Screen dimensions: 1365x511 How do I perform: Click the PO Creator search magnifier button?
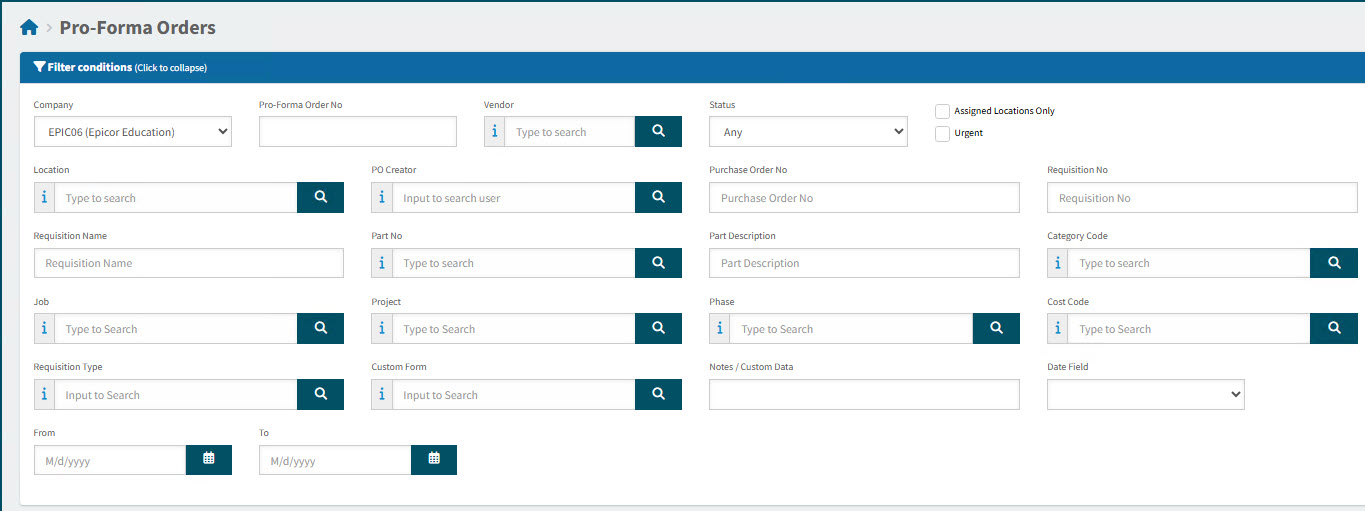click(x=658, y=198)
